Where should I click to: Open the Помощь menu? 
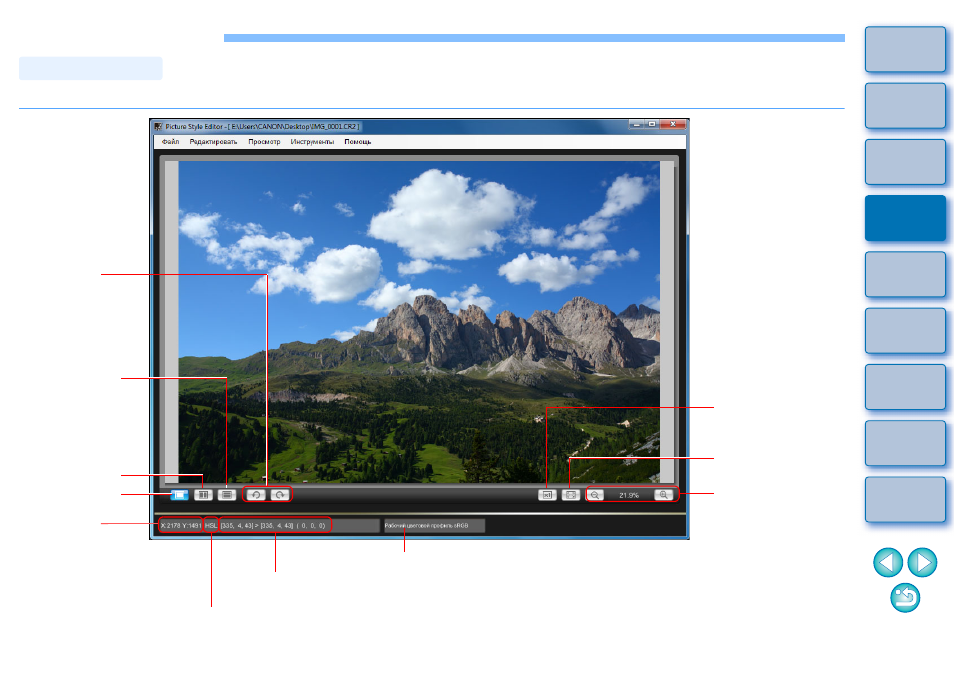(x=358, y=142)
